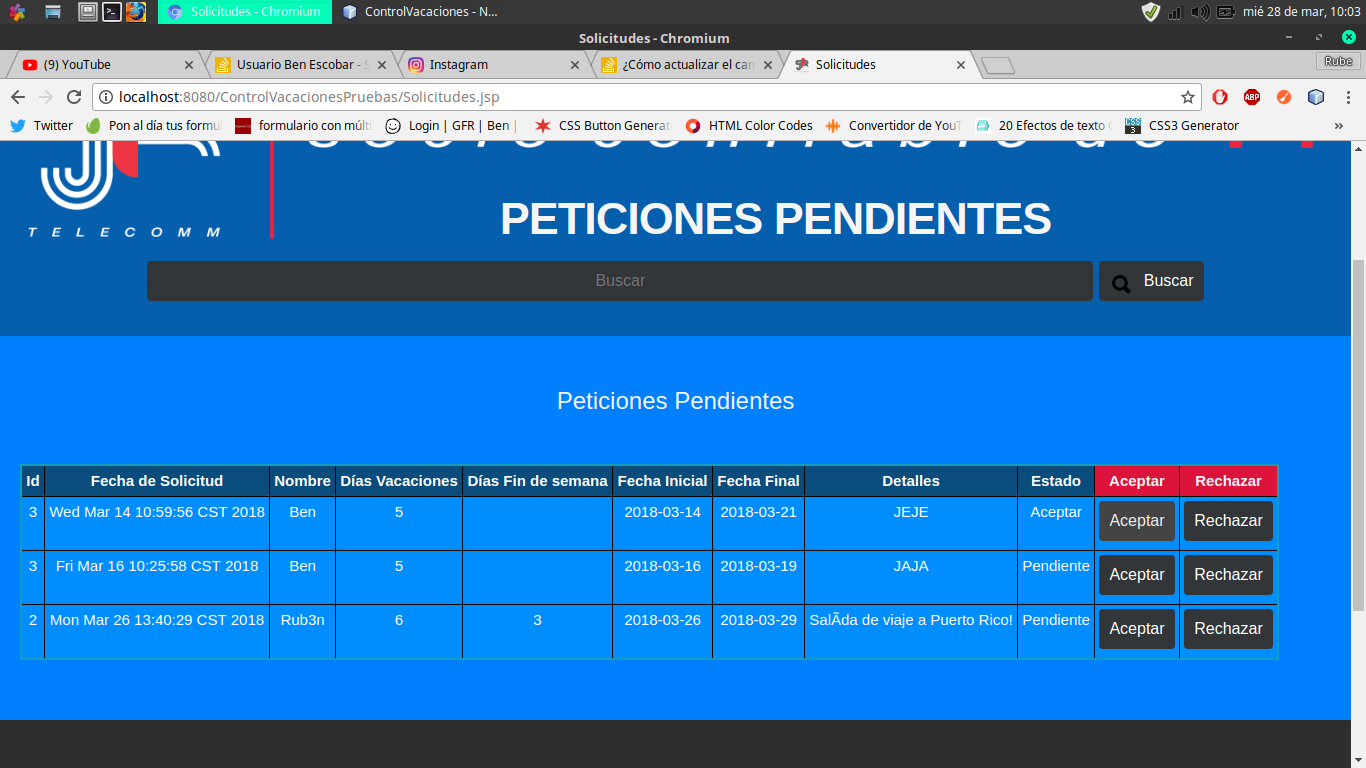The height and width of the screenshot is (768, 1366).
Task: Click the Detalles column header
Action: coord(911,481)
